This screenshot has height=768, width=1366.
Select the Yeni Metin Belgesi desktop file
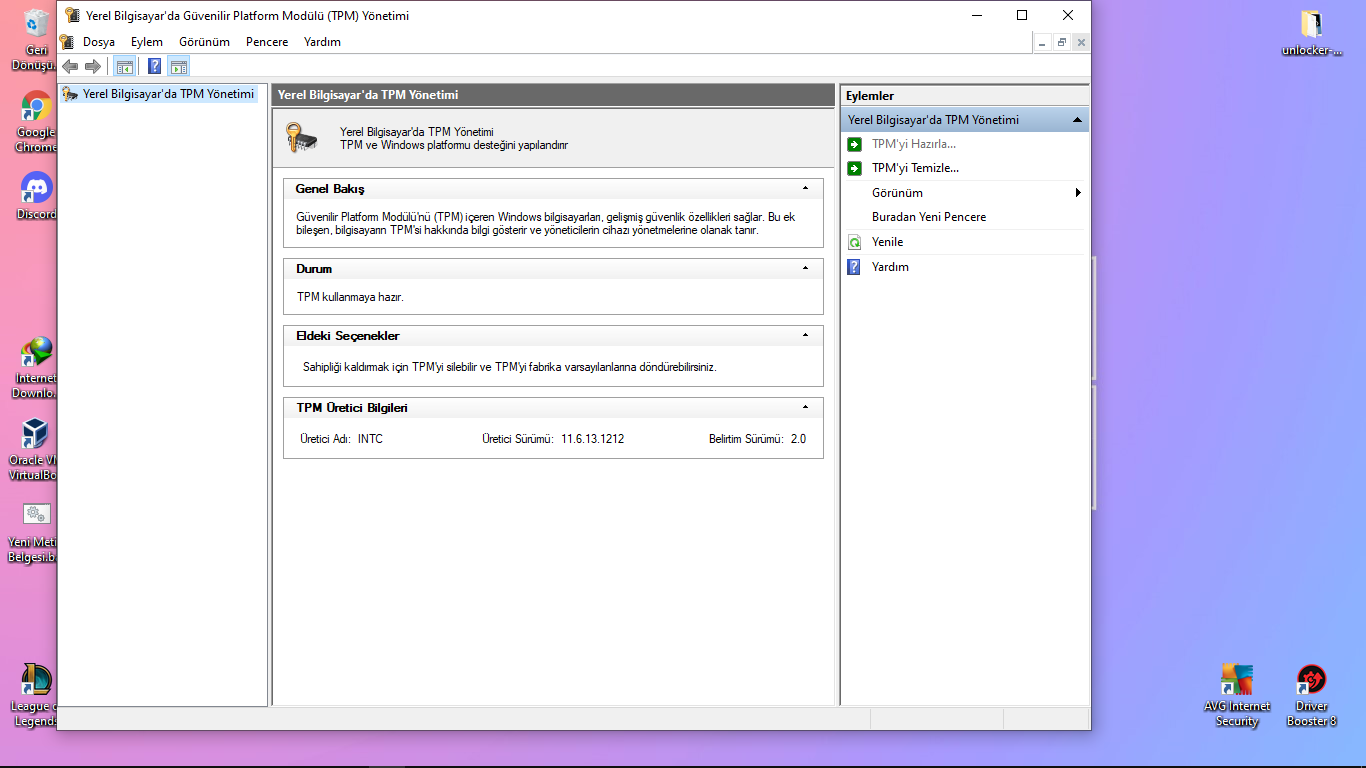37,532
